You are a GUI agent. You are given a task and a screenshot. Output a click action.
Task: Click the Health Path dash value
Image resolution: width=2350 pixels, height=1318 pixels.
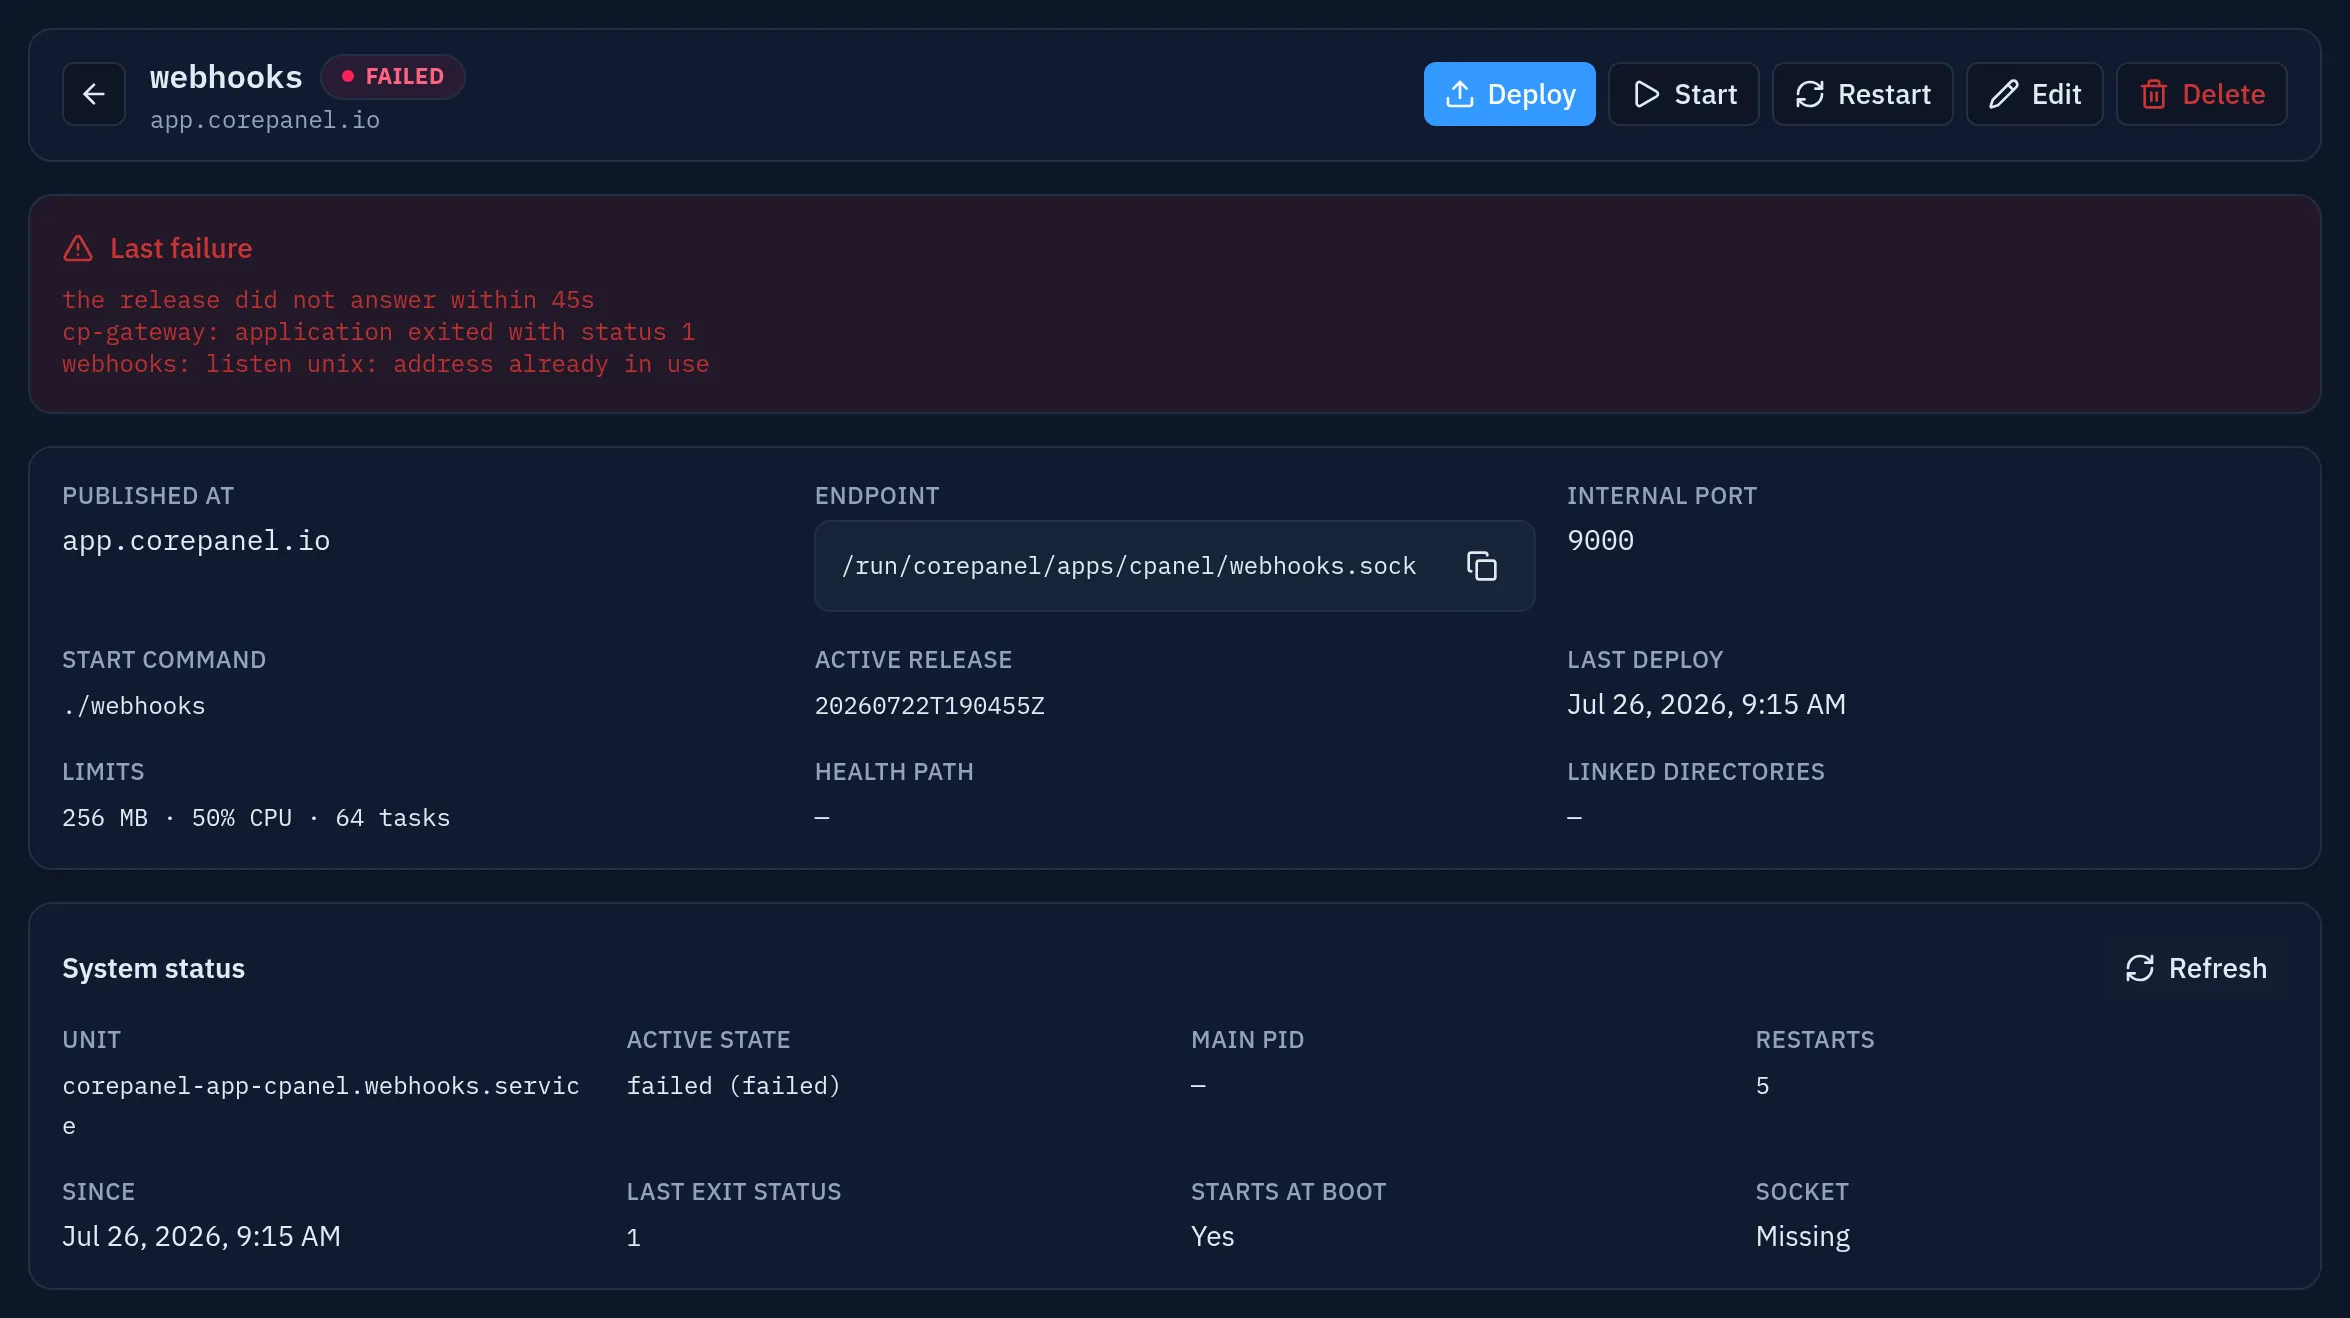click(822, 818)
